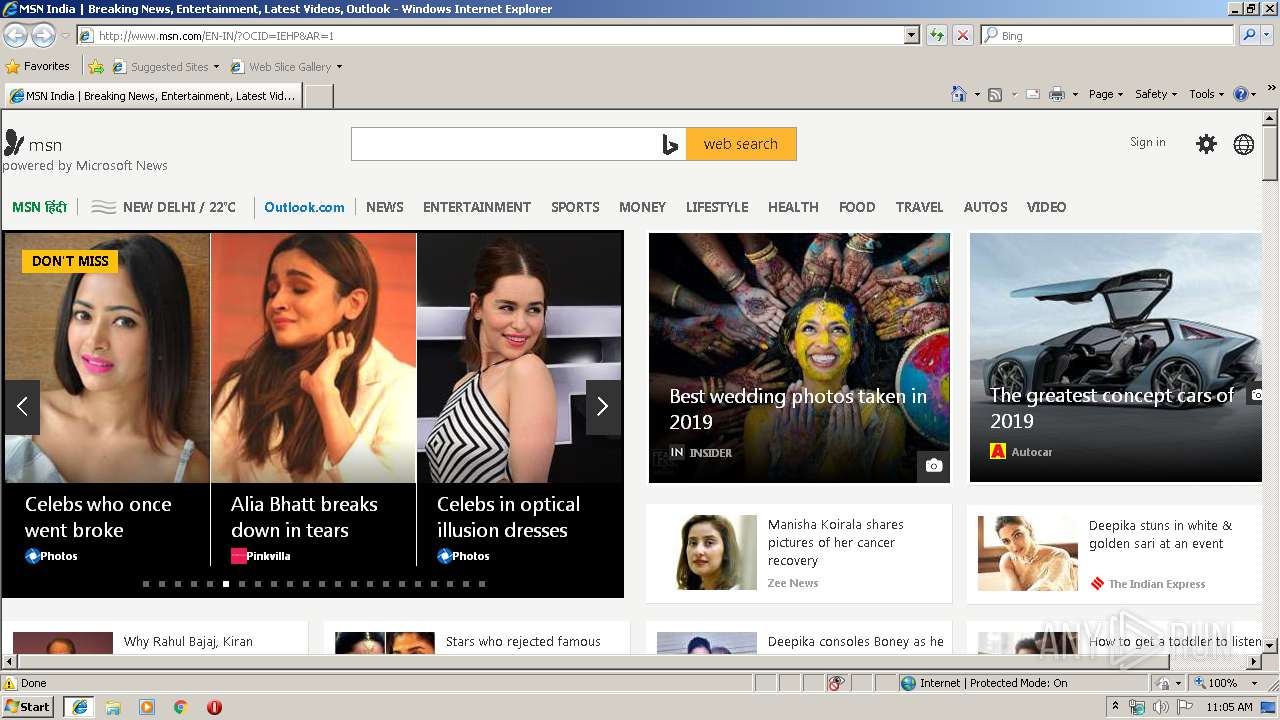Click the horizontal scrollbar right arrow
The width and height of the screenshot is (1280, 720).
(1254, 662)
